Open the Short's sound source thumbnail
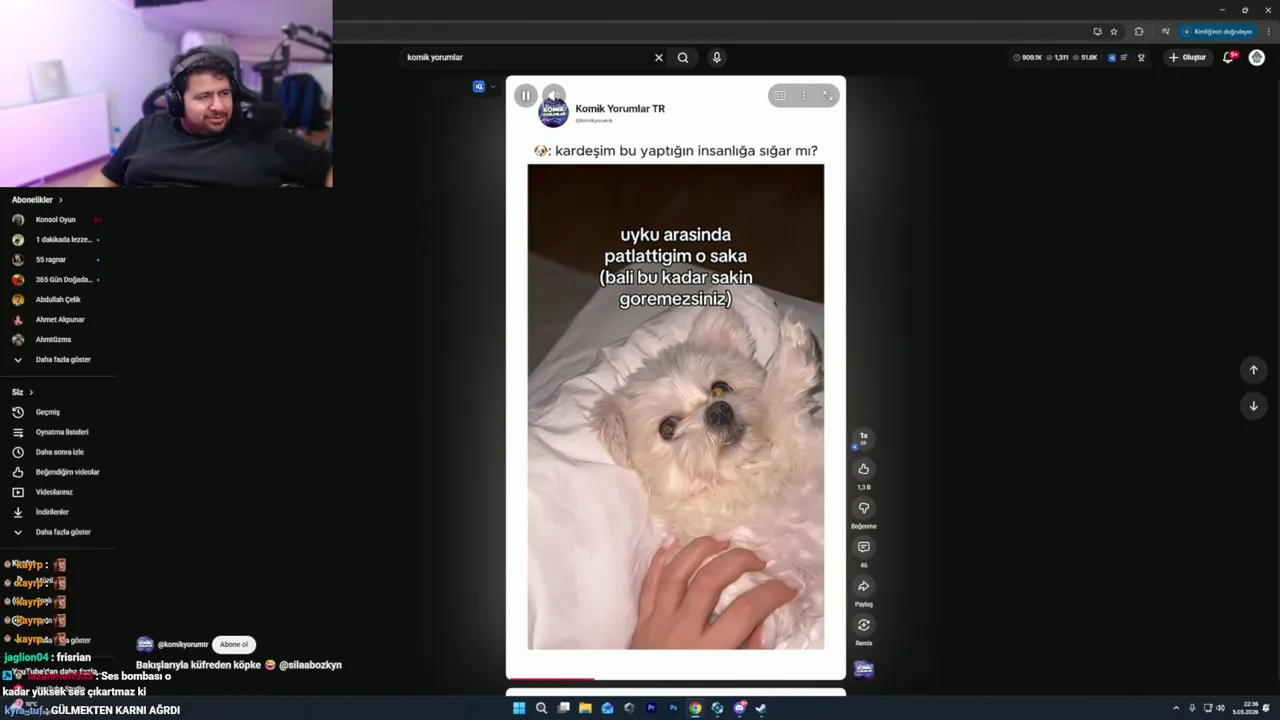This screenshot has height=720, width=1280. tap(864, 669)
